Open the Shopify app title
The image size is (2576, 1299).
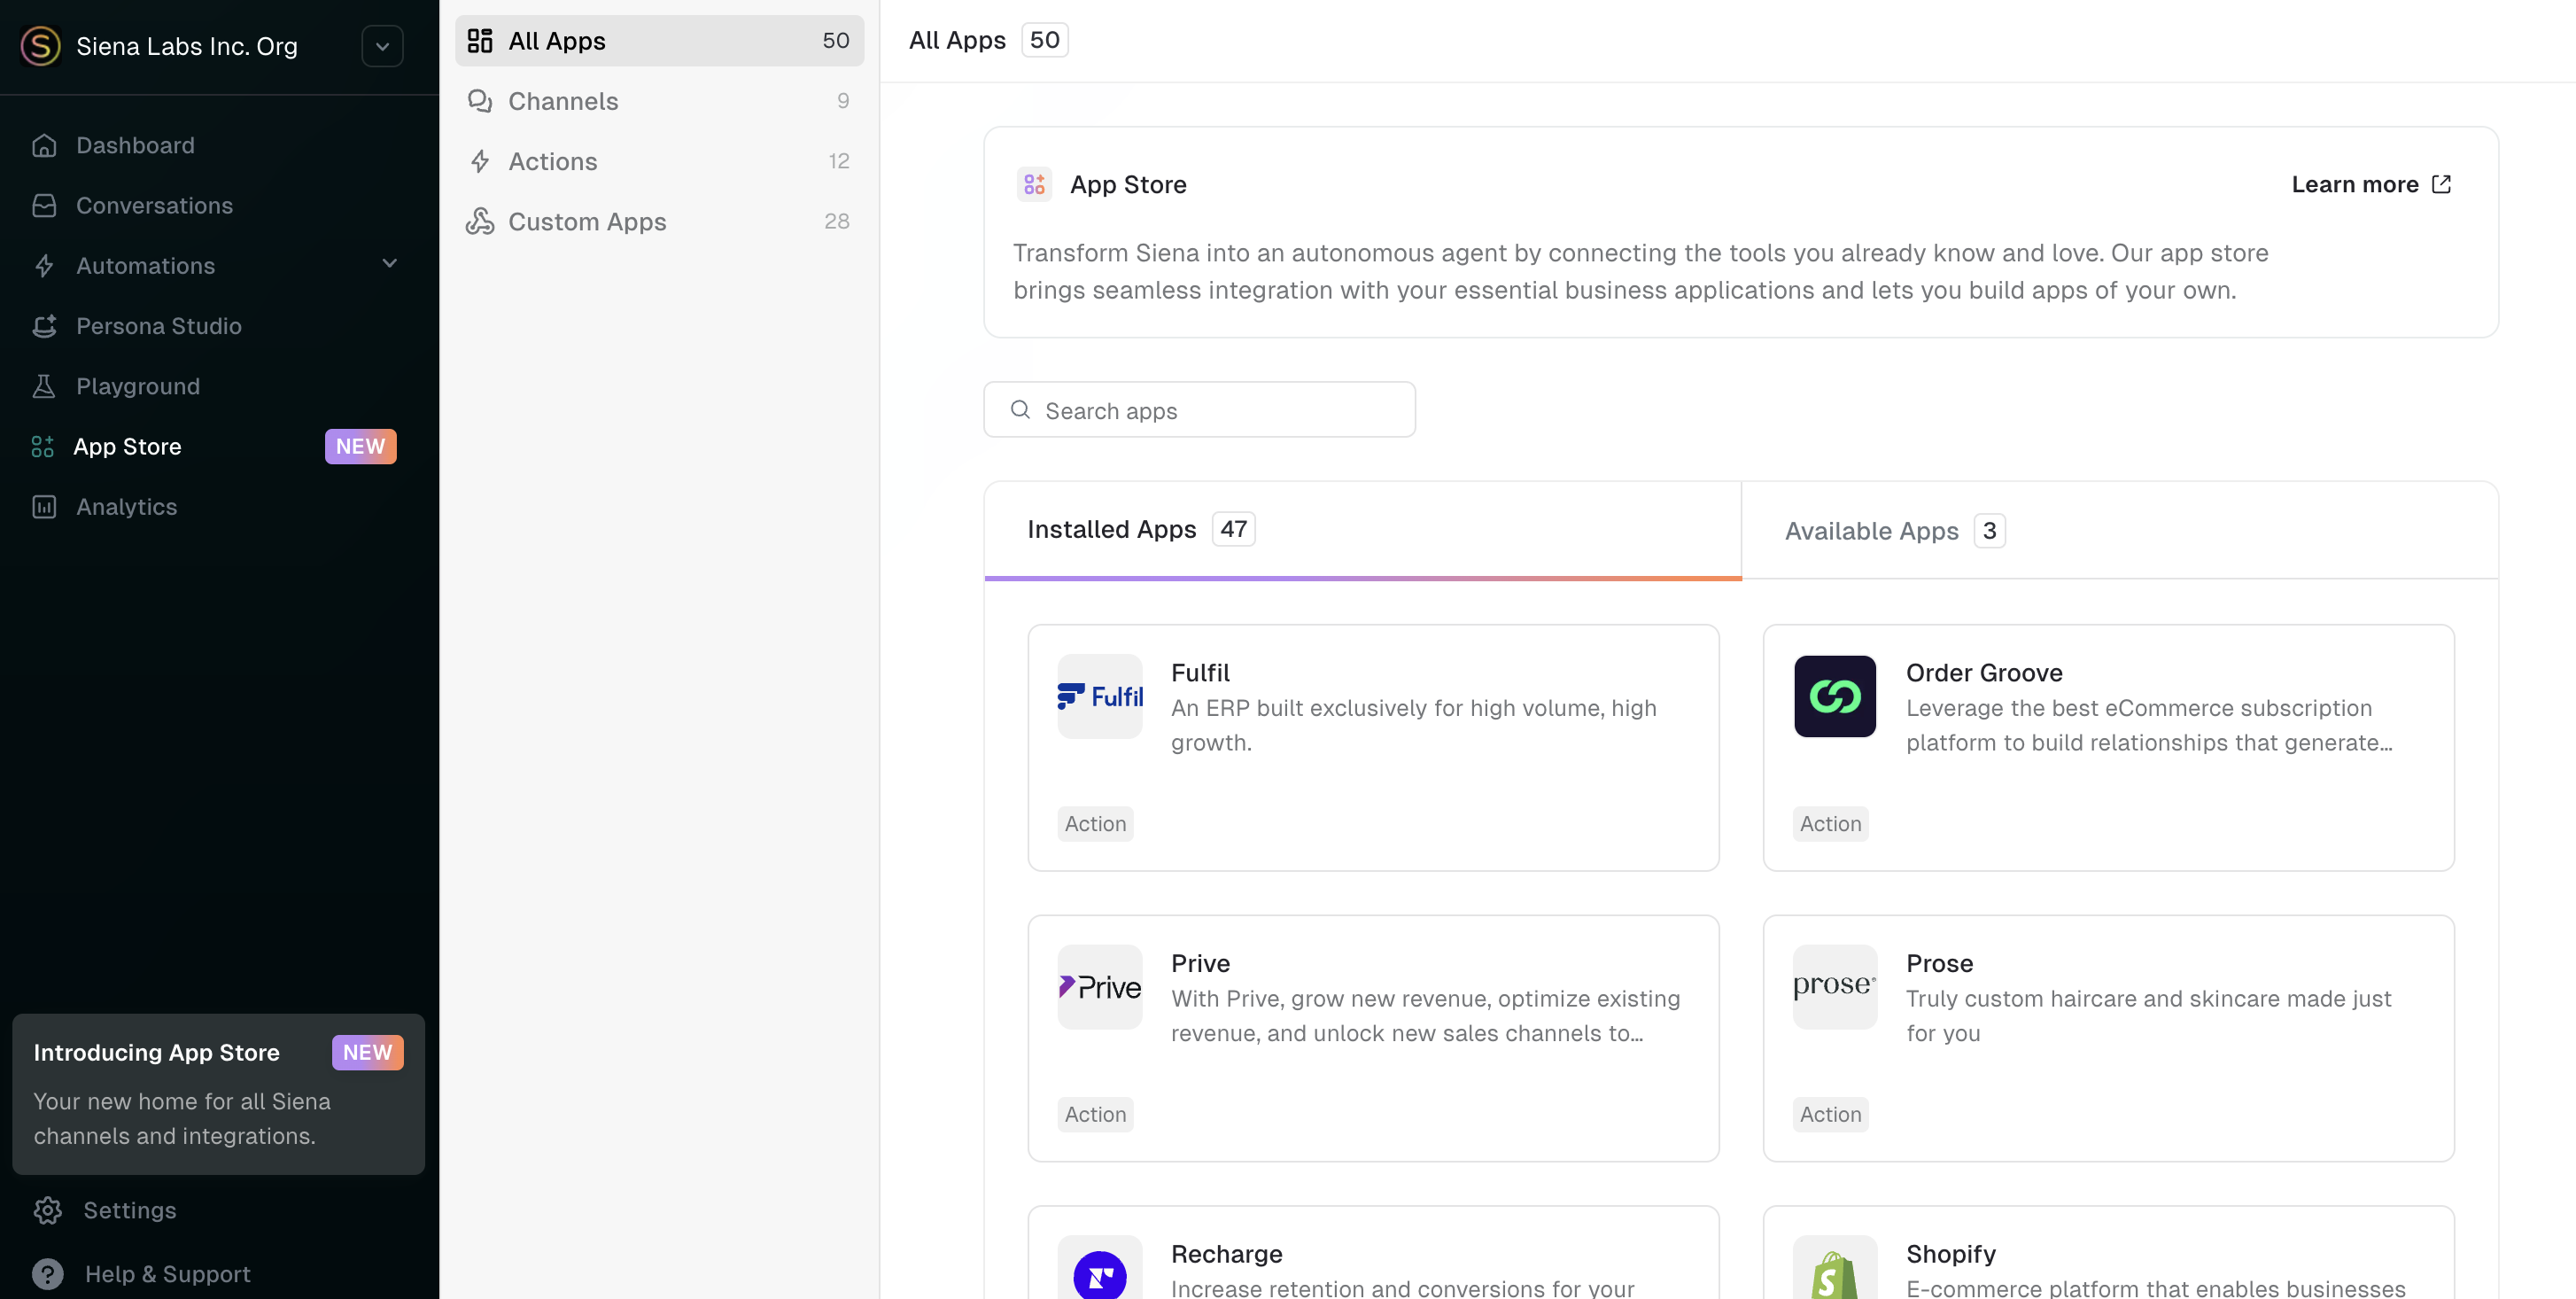tap(1950, 1254)
